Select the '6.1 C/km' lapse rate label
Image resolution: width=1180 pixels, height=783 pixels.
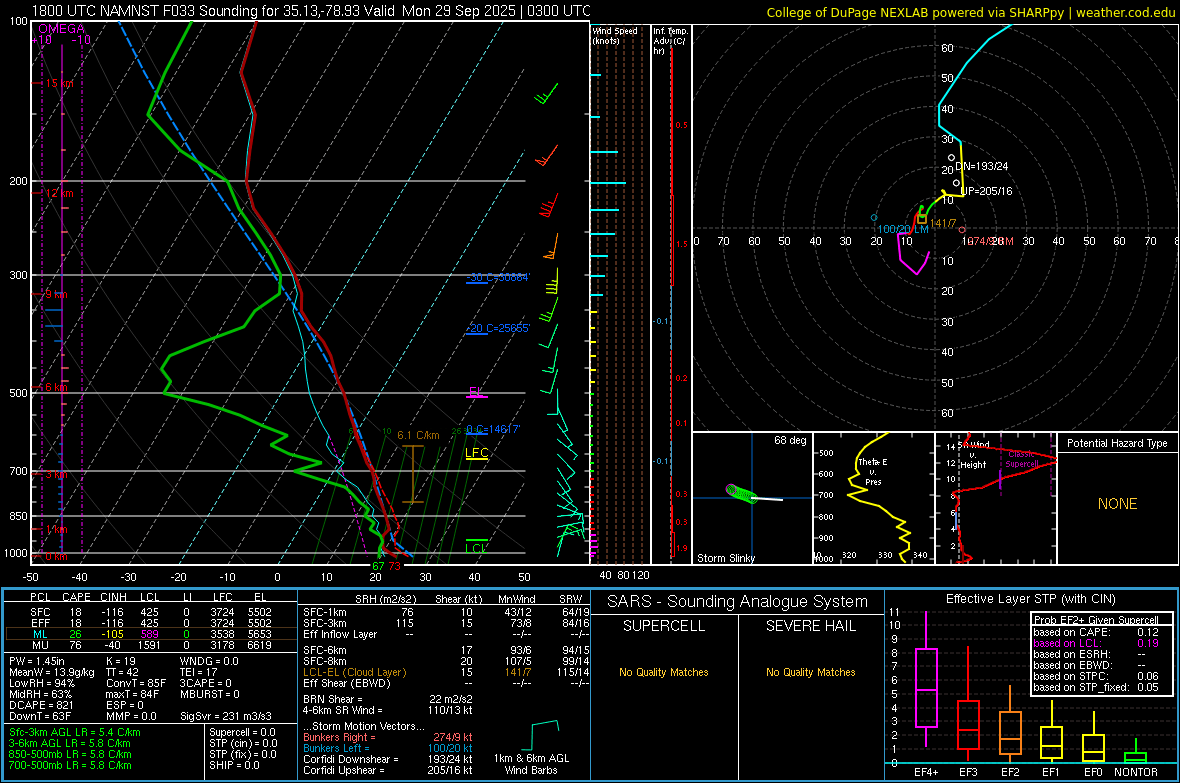[x=418, y=435]
